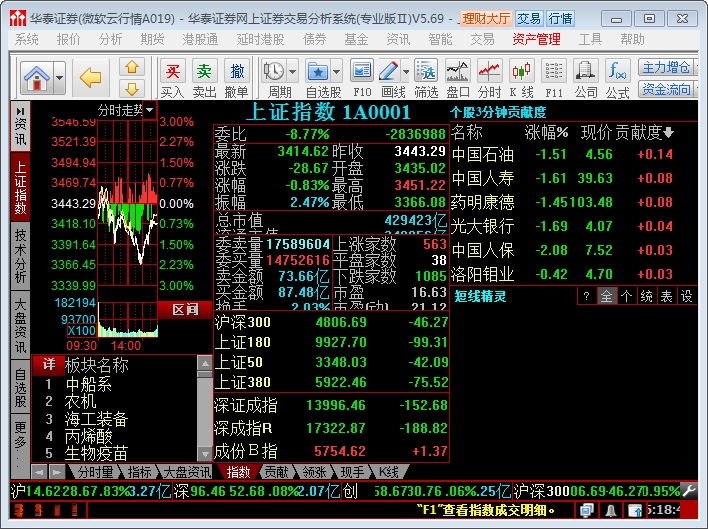708x529 pixels.
Task: Click the ? help button in 短线精灵
Action: [586, 297]
